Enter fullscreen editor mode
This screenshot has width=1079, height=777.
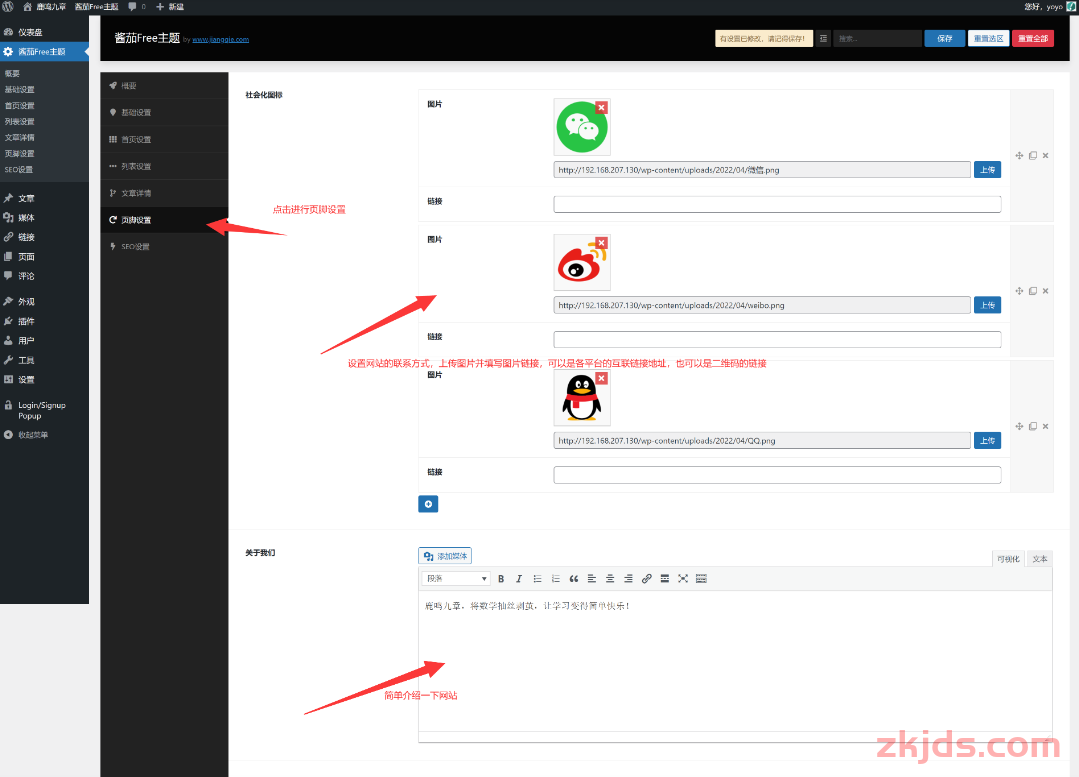pos(683,579)
